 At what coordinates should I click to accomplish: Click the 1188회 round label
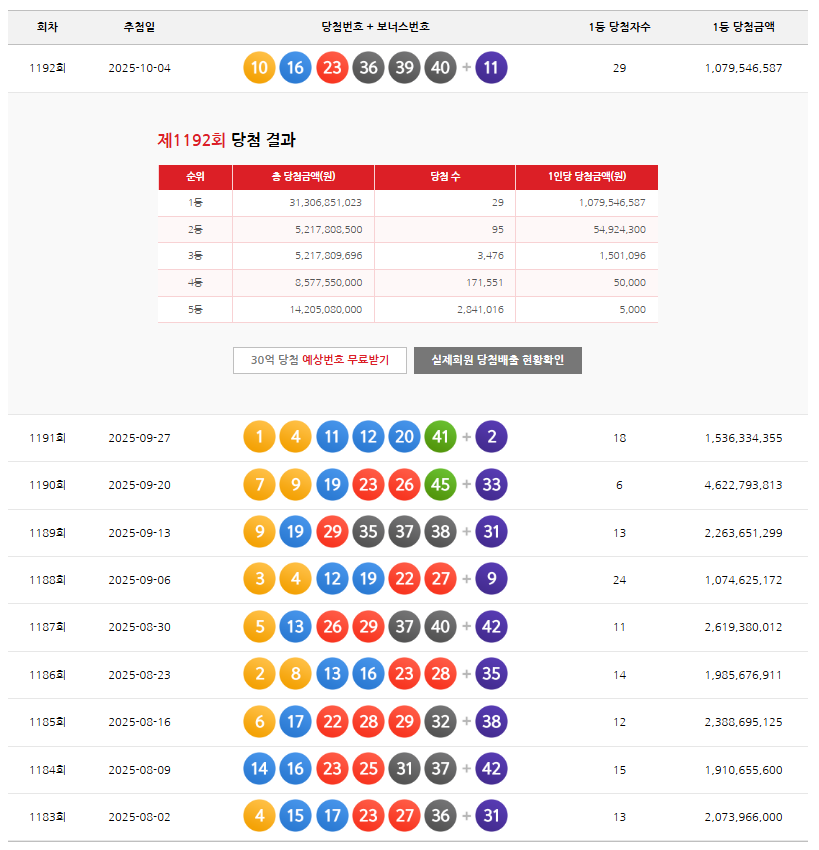[47, 580]
